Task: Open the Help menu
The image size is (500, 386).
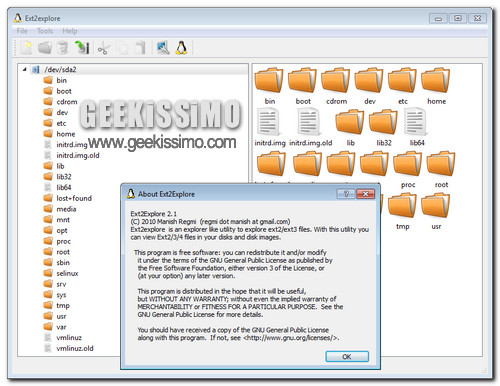Action: (70, 31)
